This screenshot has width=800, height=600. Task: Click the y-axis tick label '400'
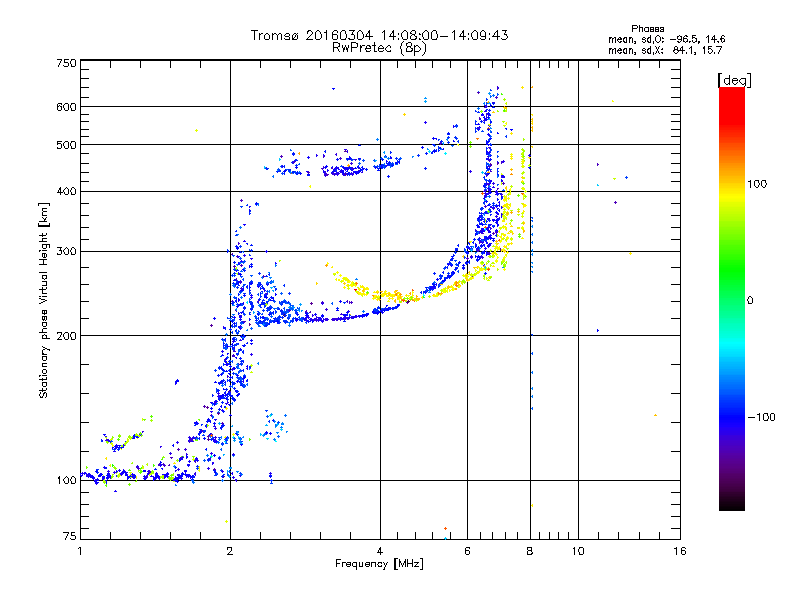(67, 192)
